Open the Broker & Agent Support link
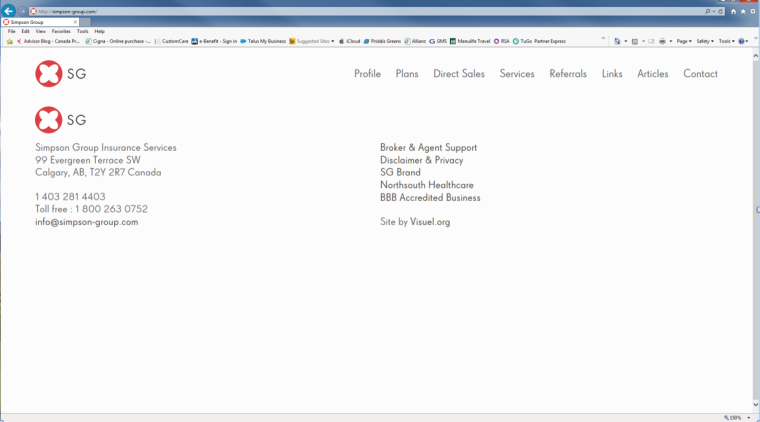 point(428,148)
